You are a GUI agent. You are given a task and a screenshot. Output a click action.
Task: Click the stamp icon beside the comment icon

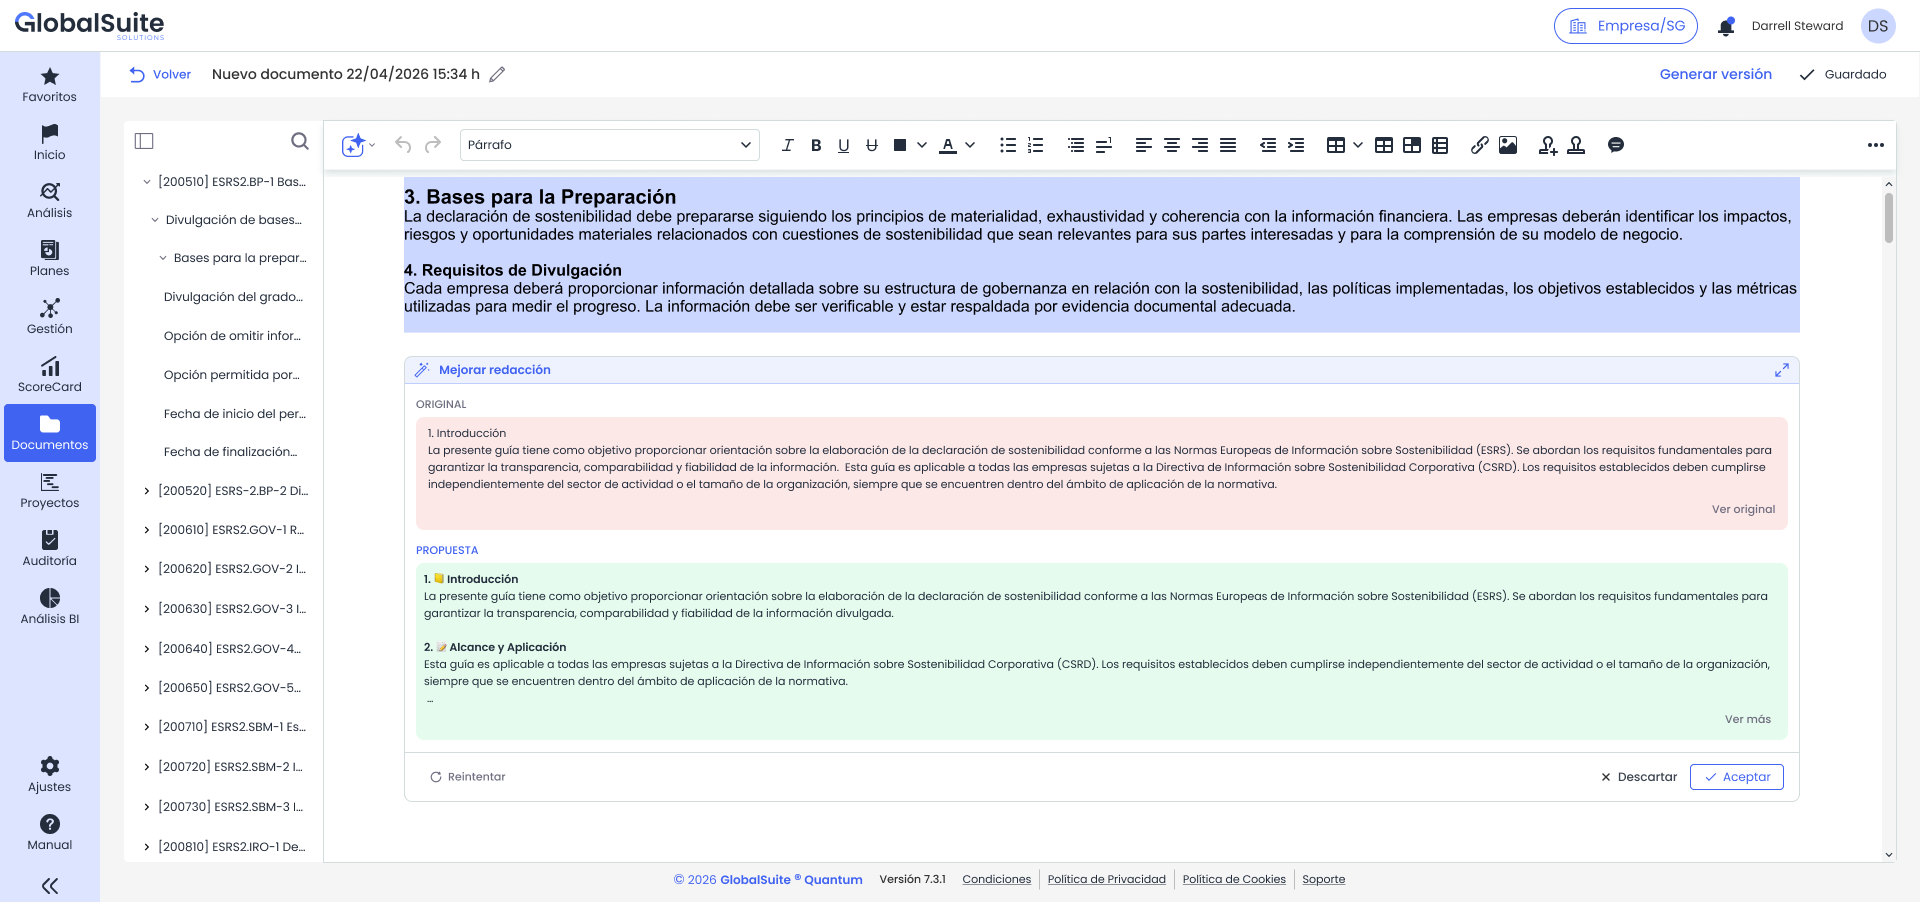(x=1576, y=145)
